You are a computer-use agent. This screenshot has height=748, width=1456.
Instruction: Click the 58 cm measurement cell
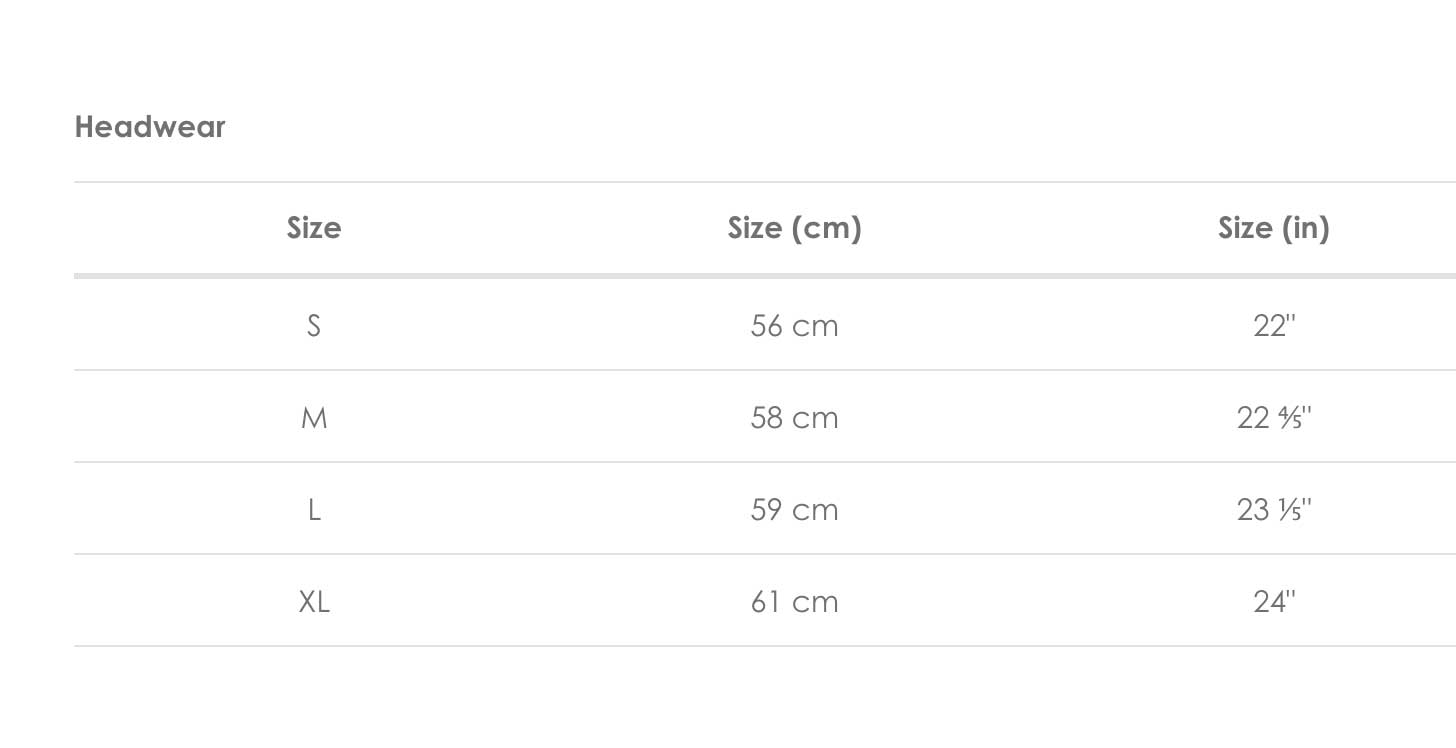tap(794, 418)
